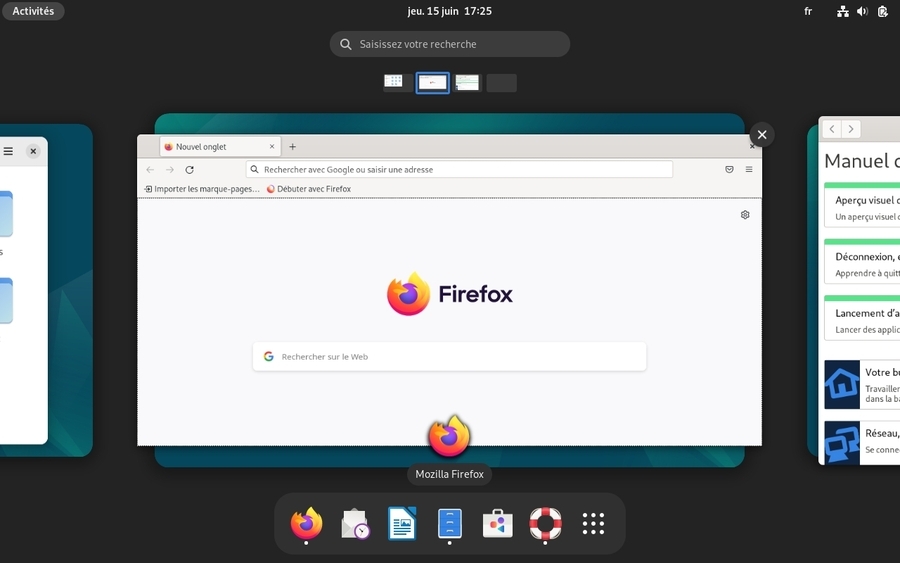Screen dimensions: 900x563
Task: Open Lancement d'applications card in Help
Action: pyautogui.click(x=862, y=317)
